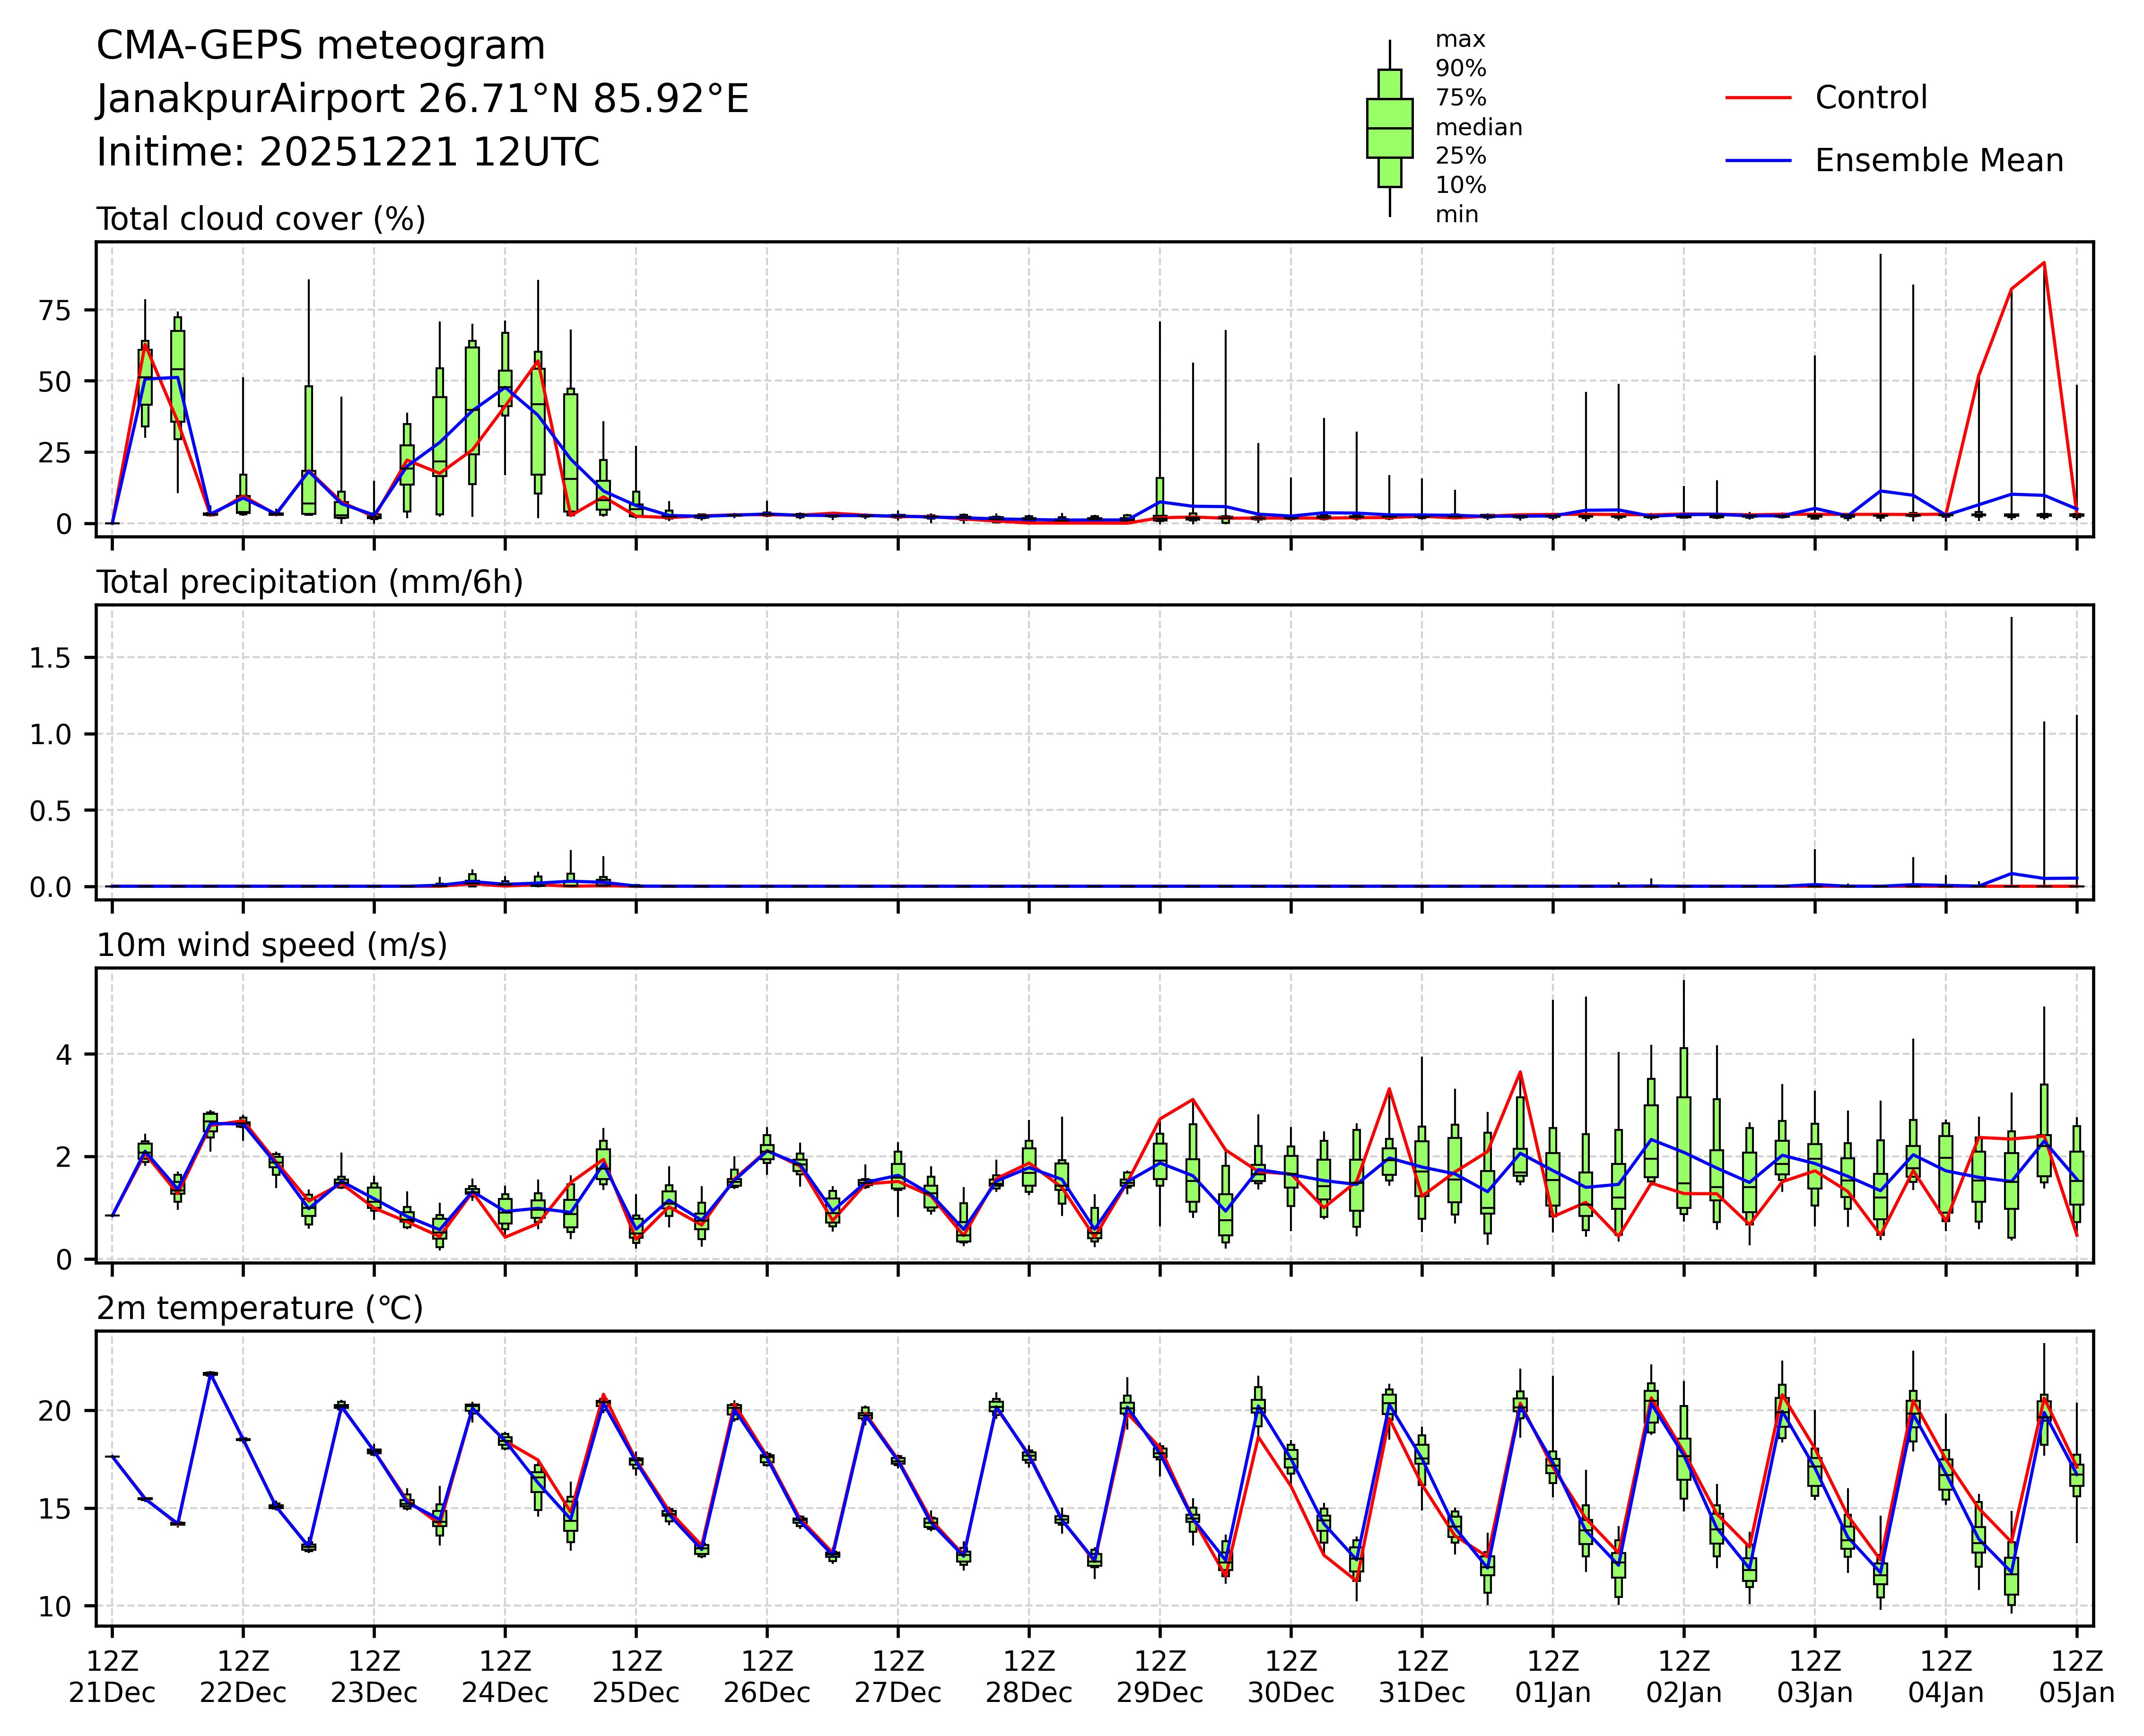Viewport: 2144px width, 1736px height.
Task: Click the '12Z 01Jan' x-axis label
Action: tap(1553, 1677)
